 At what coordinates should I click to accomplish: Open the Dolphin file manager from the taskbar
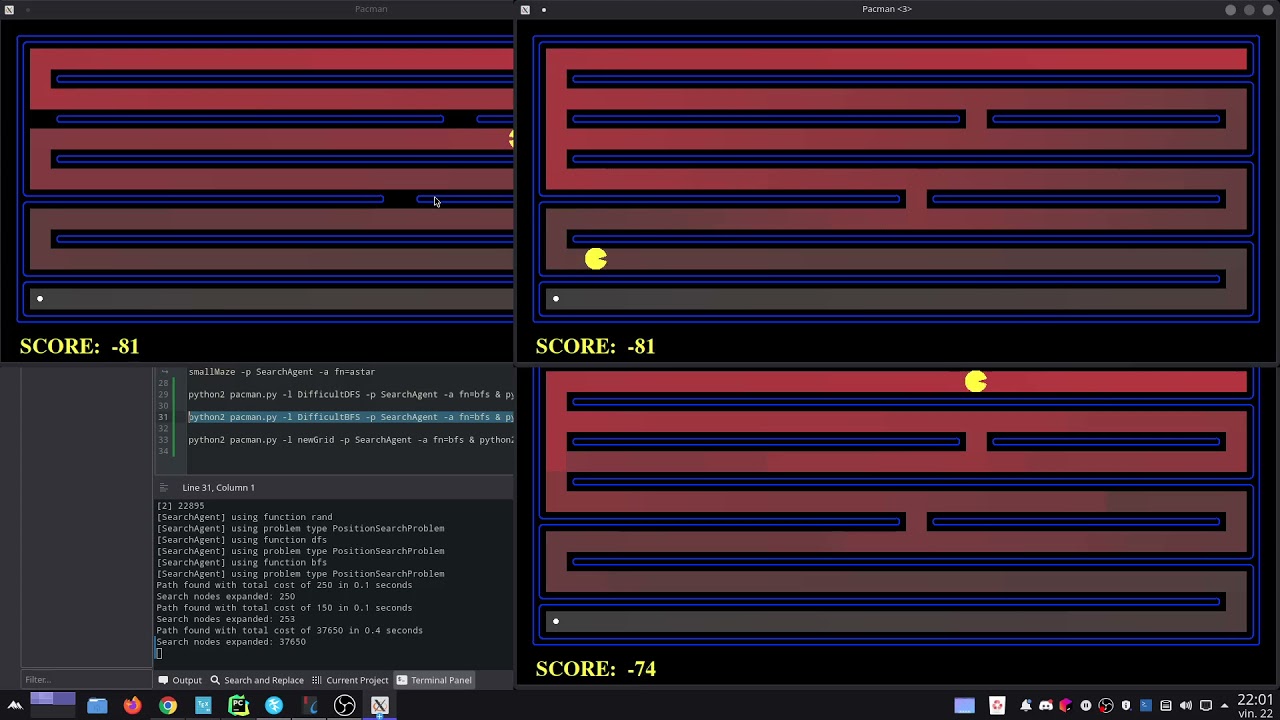pyautogui.click(x=97, y=705)
